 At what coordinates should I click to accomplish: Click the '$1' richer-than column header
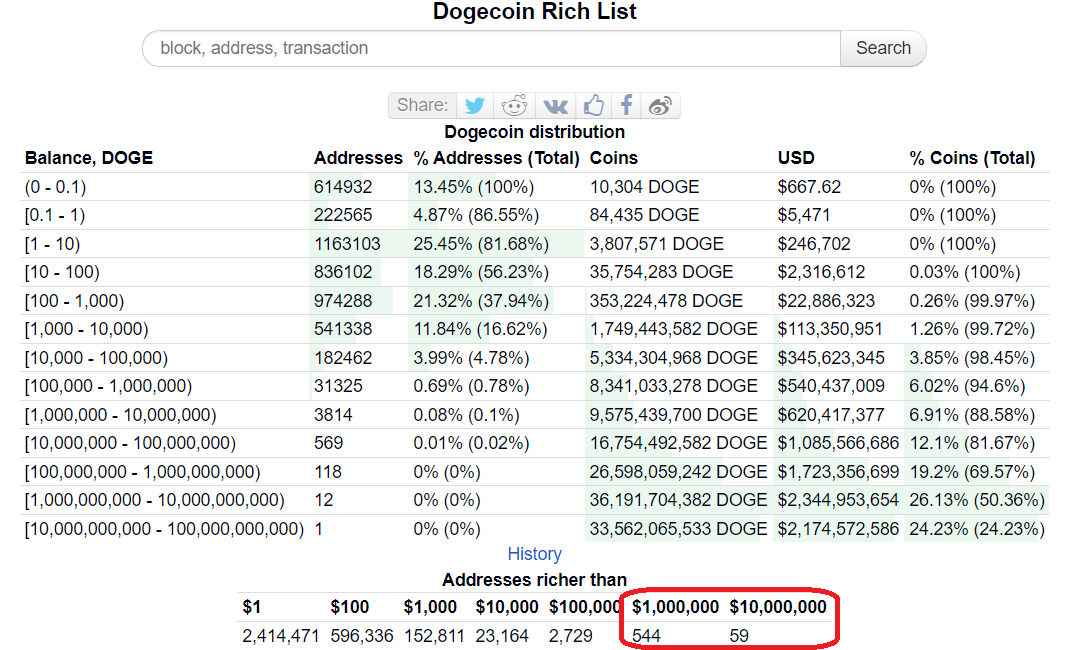click(x=252, y=607)
